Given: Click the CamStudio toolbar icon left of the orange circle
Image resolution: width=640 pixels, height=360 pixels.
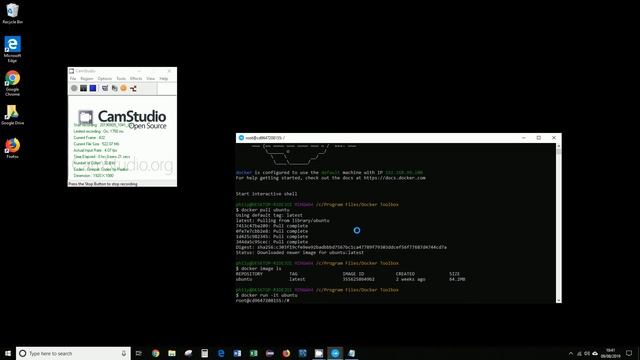Looking at the screenshot, I should (x=114, y=88).
